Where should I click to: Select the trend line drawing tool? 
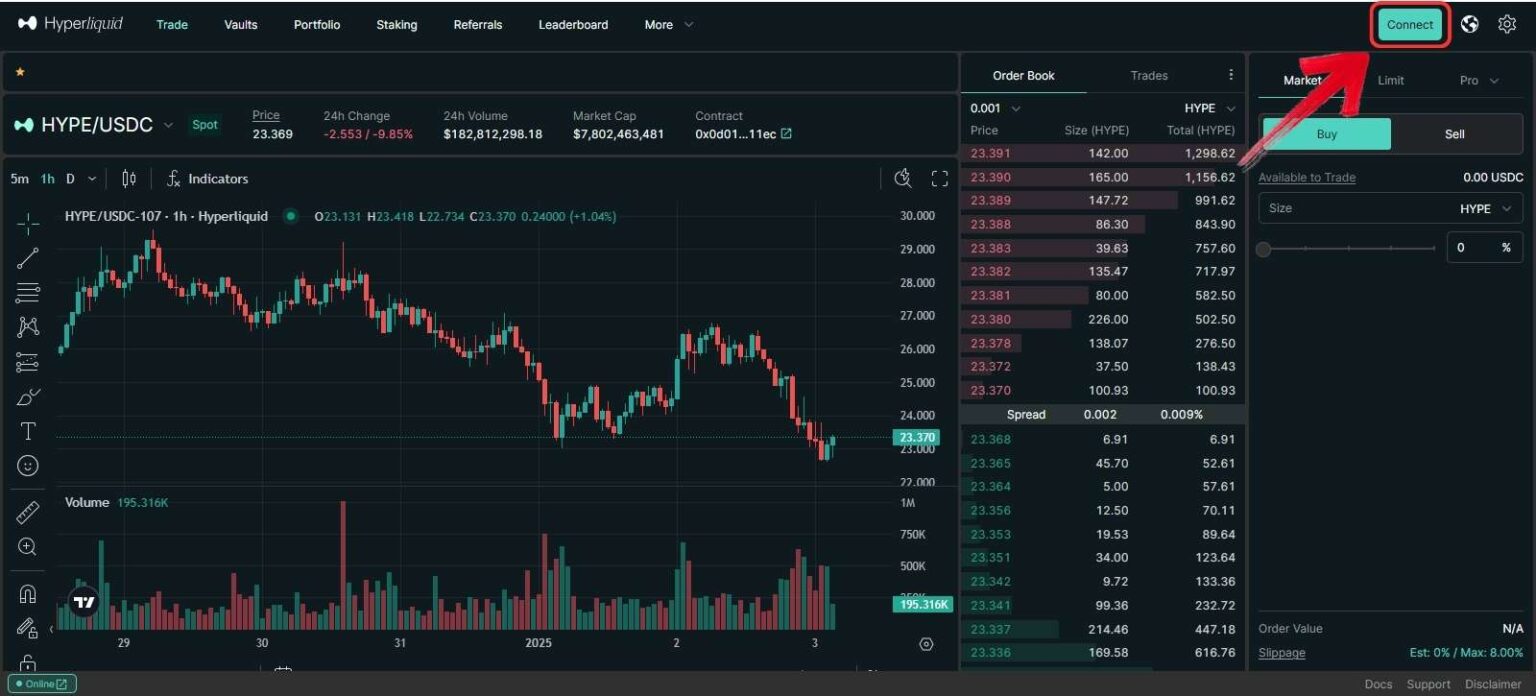tap(27, 258)
